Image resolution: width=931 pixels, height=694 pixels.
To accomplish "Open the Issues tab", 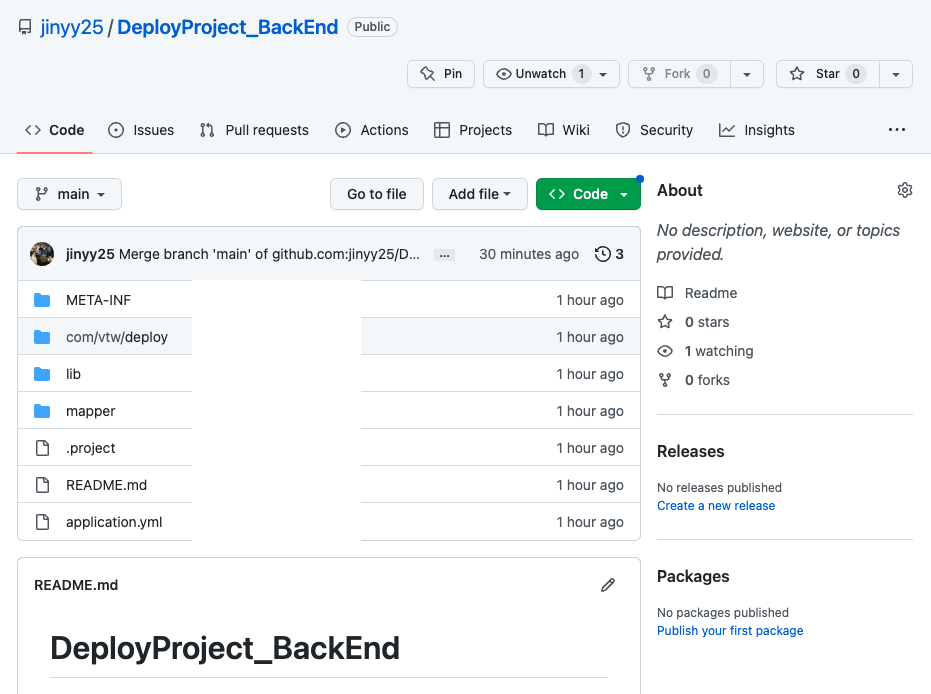I will 141,130.
